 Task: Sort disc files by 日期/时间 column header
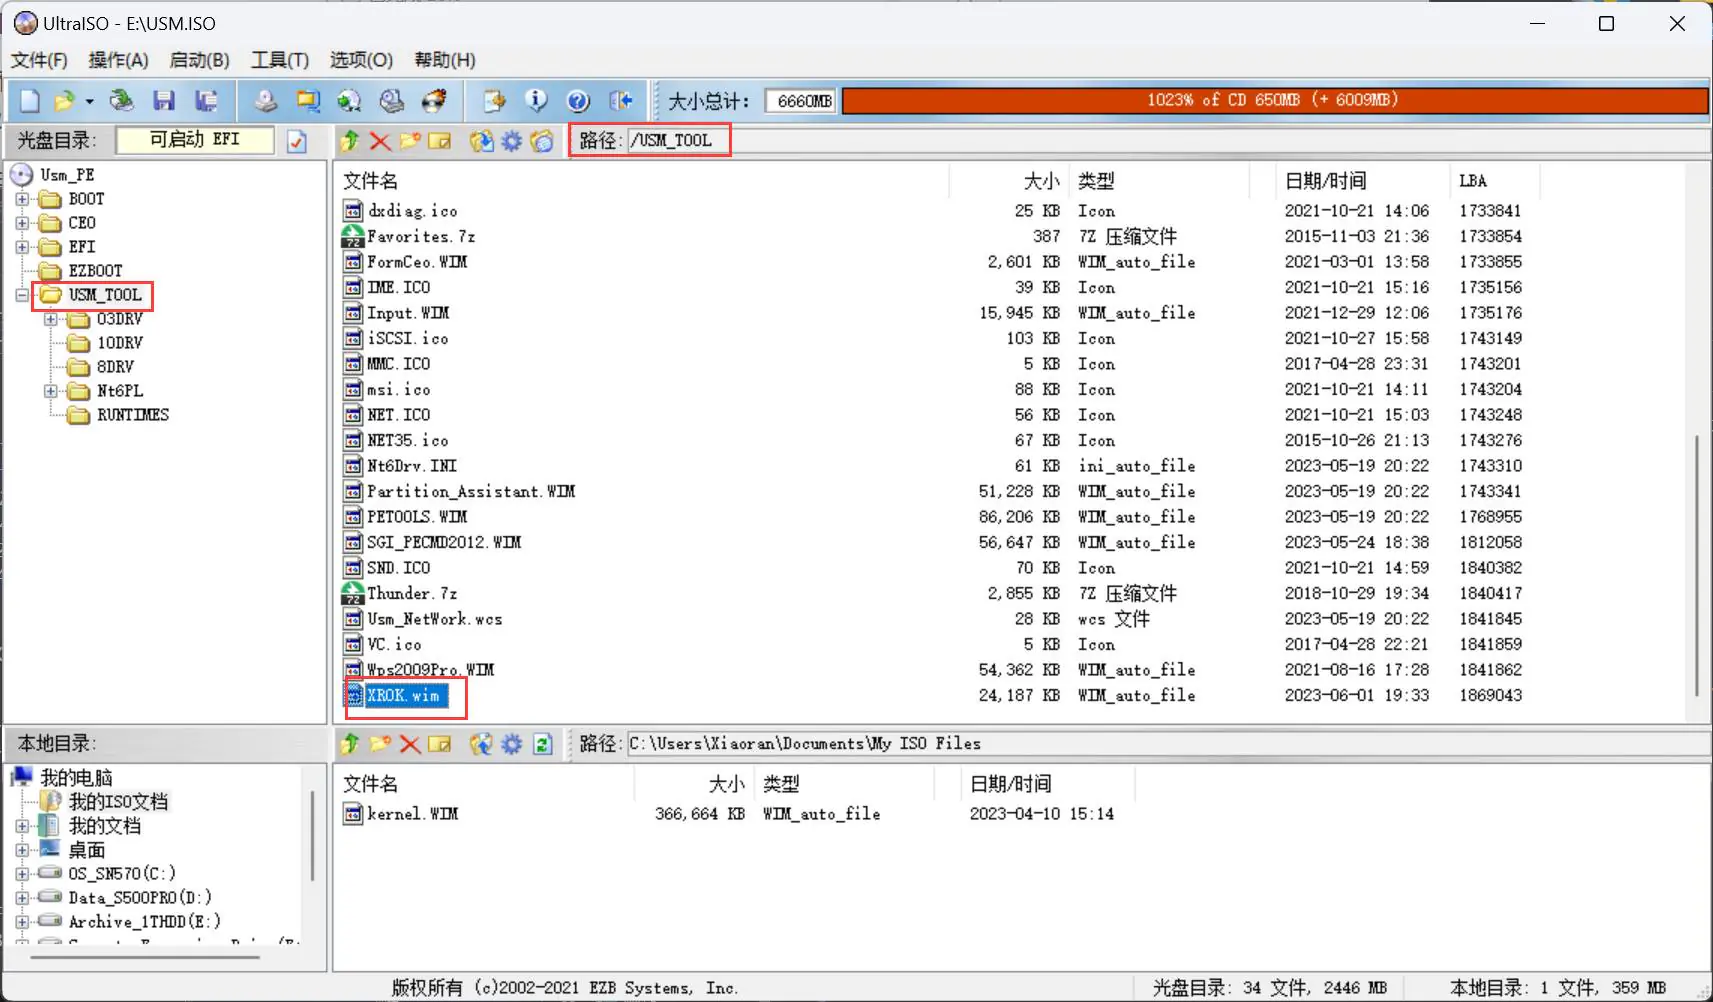click(1325, 181)
